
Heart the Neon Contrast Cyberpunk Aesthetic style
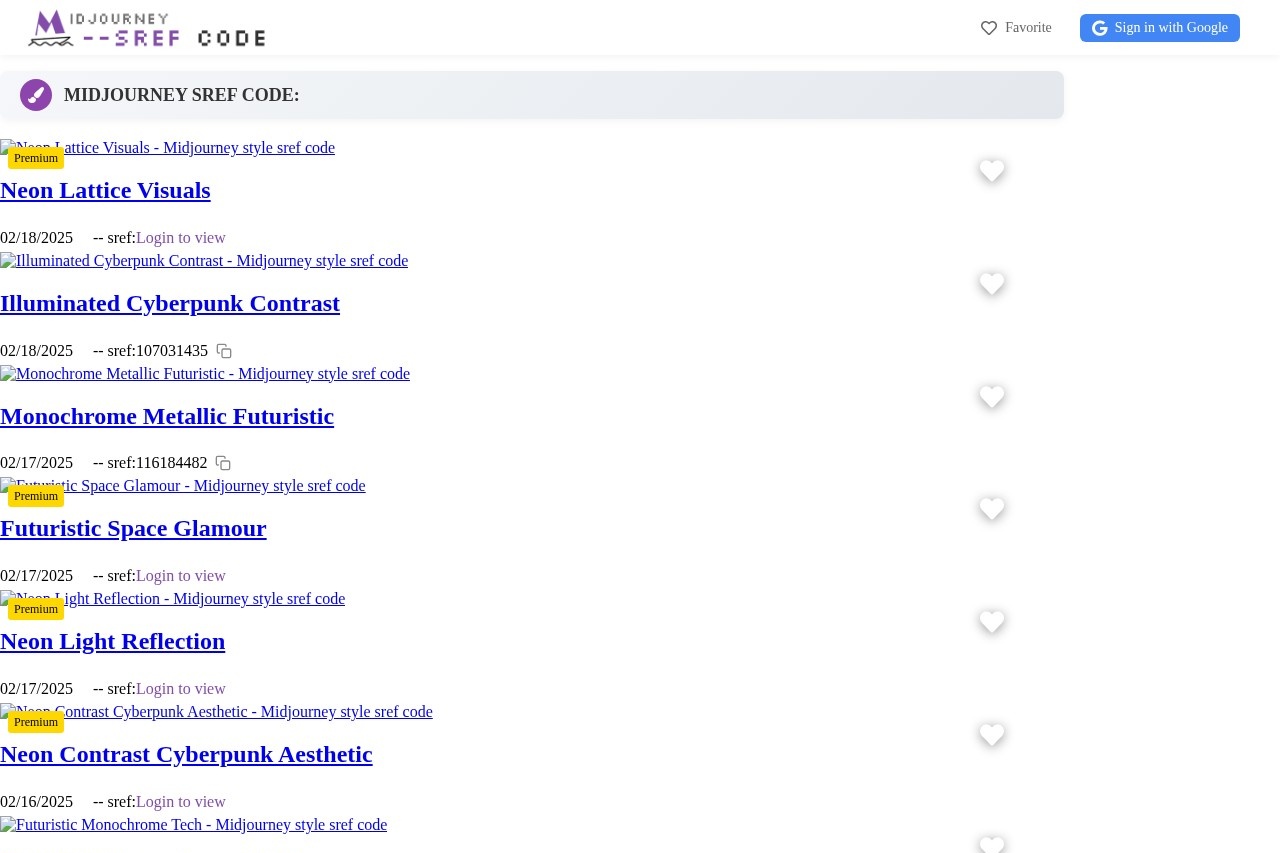[x=992, y=735]
